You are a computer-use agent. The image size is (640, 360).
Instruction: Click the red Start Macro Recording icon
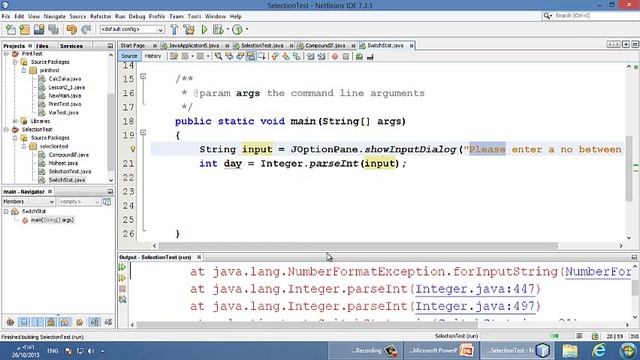click(335, 56)
